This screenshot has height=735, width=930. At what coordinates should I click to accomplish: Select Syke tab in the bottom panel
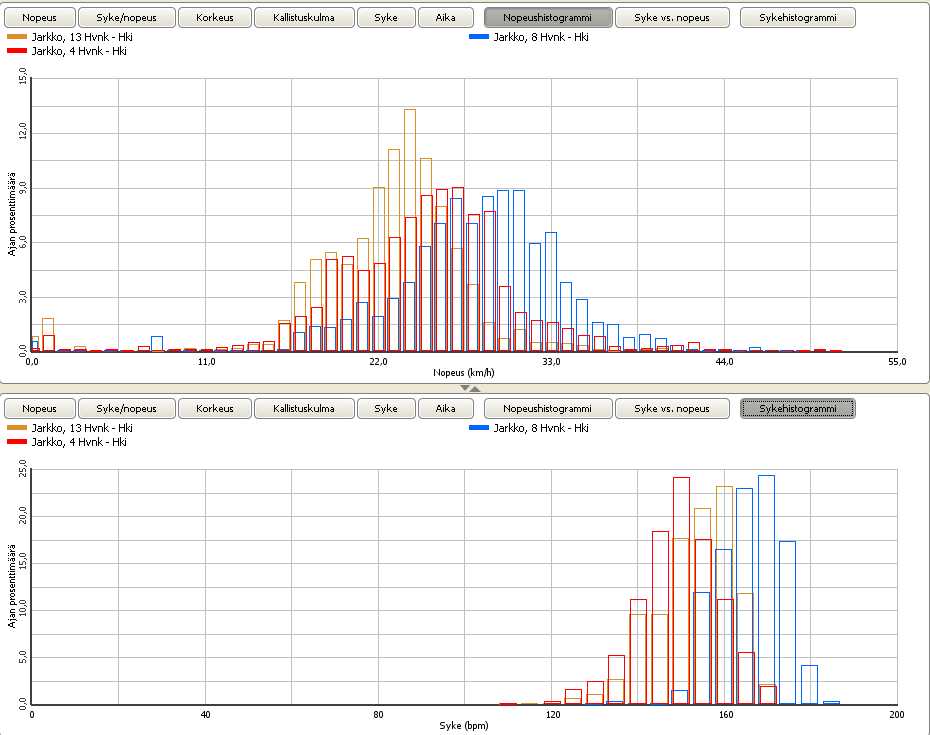click(386, 408)
